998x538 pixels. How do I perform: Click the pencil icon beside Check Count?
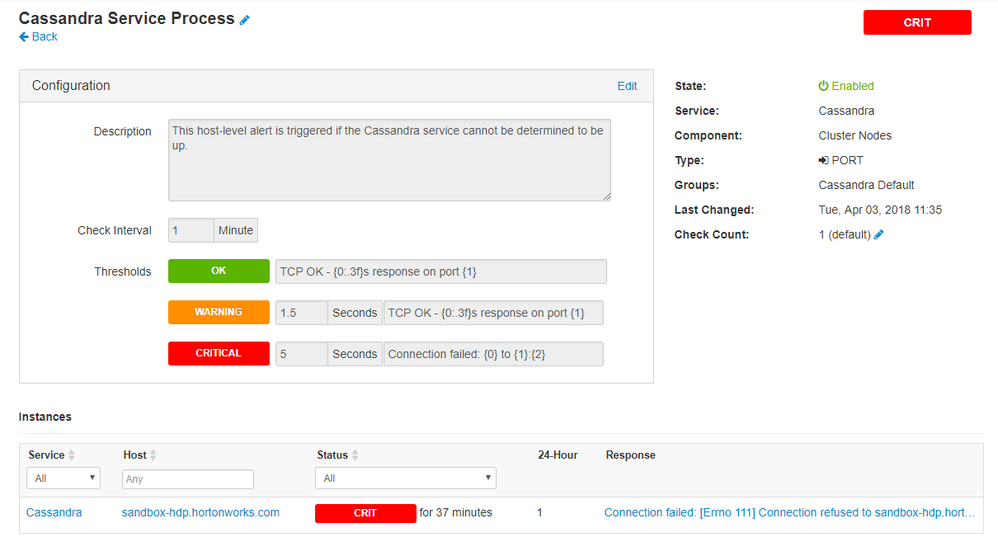click(878, 234)
